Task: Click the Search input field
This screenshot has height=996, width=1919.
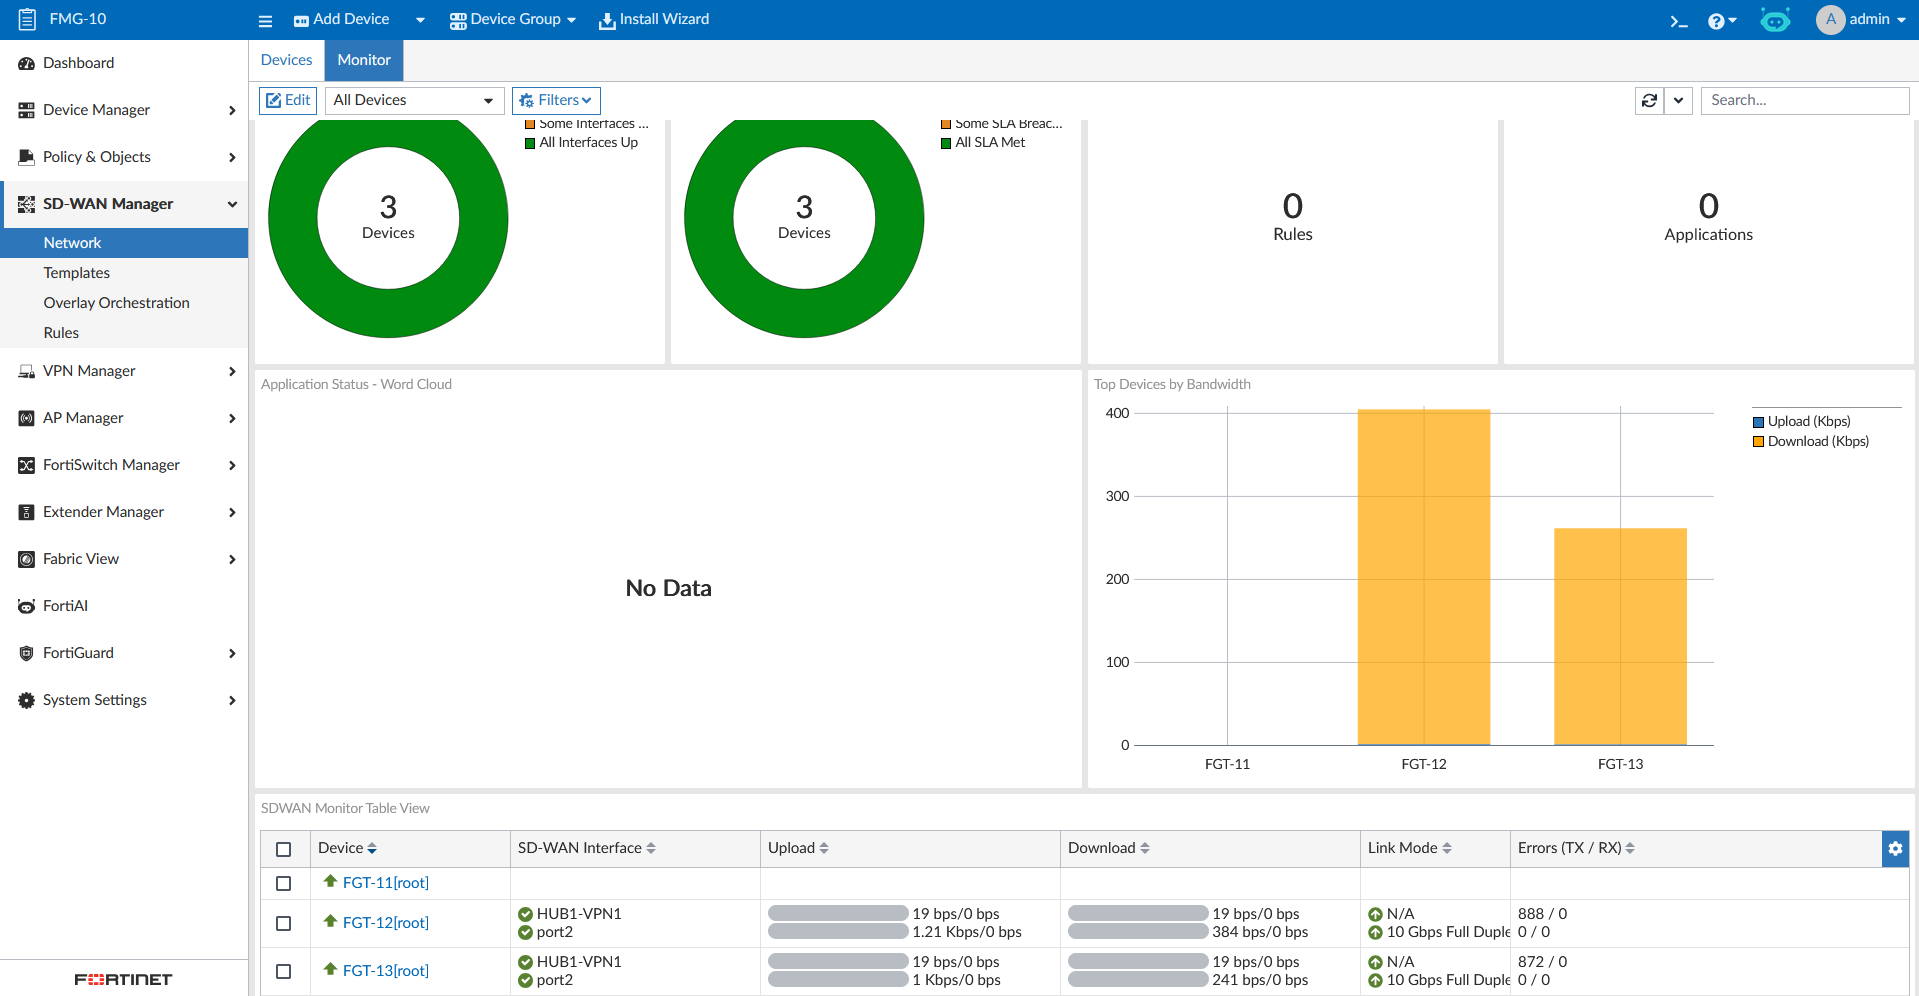Action: pos(1804,100)
